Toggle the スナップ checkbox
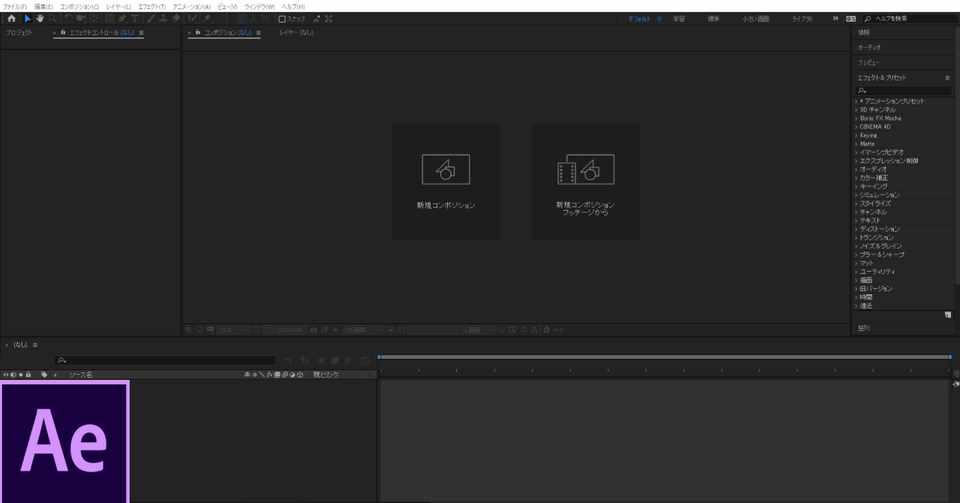This screenshot has width=960, height=503. tap(282, 19)
